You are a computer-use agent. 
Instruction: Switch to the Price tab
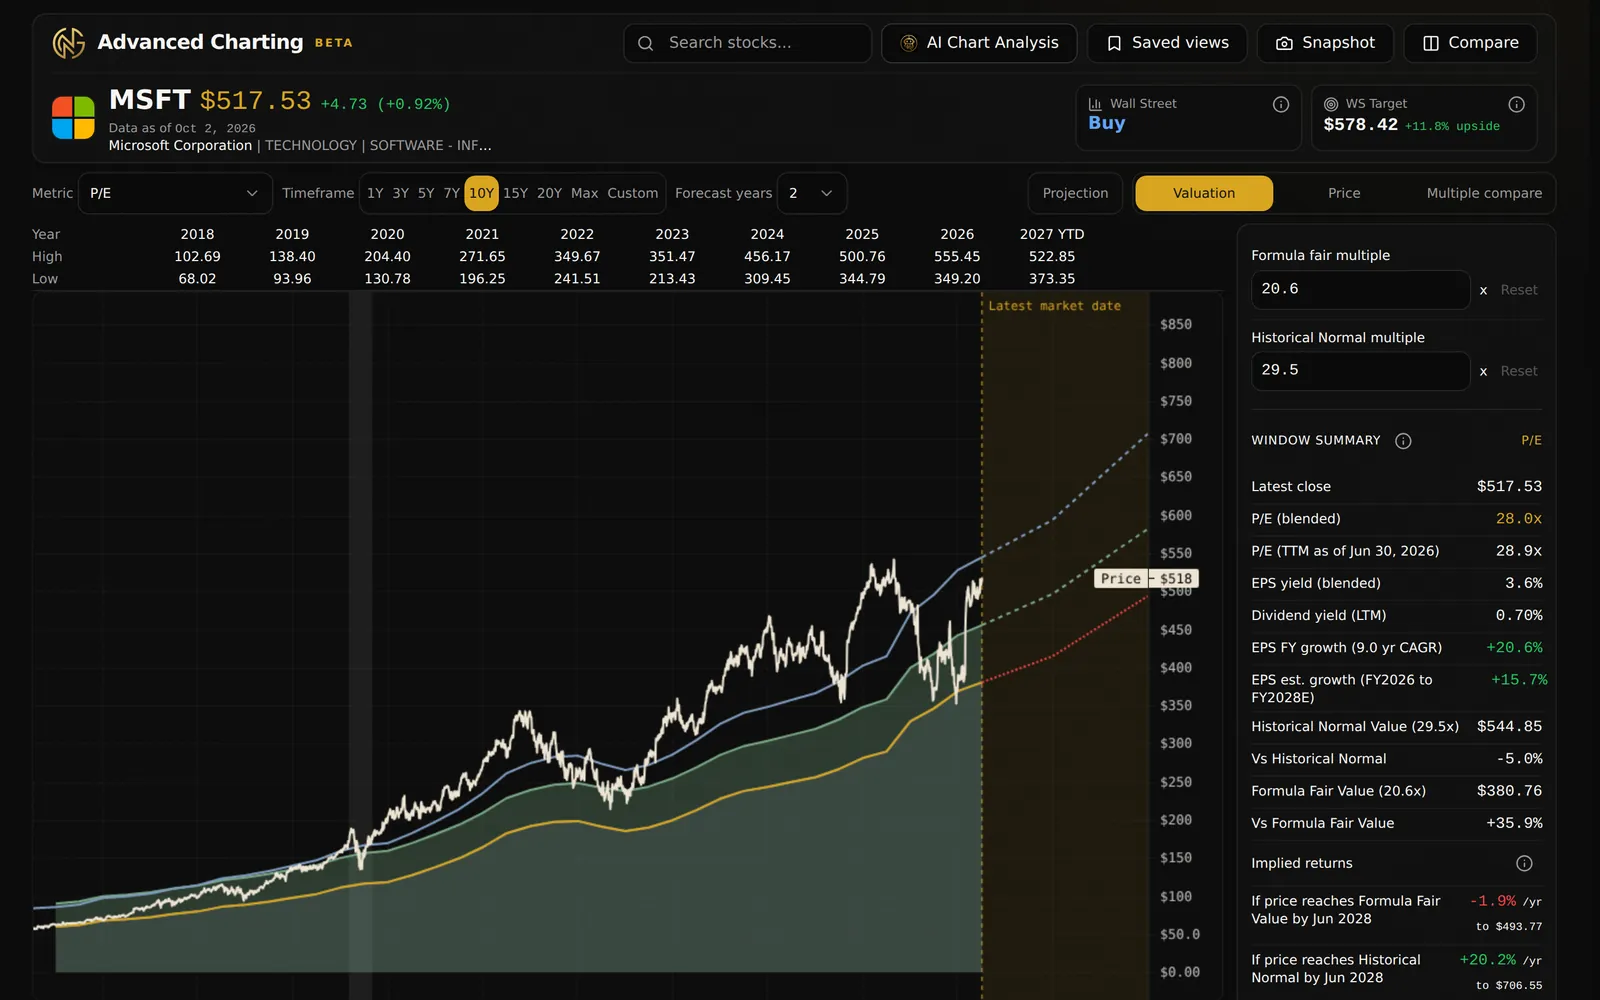pyautogui.click(x=1344, y=193)
